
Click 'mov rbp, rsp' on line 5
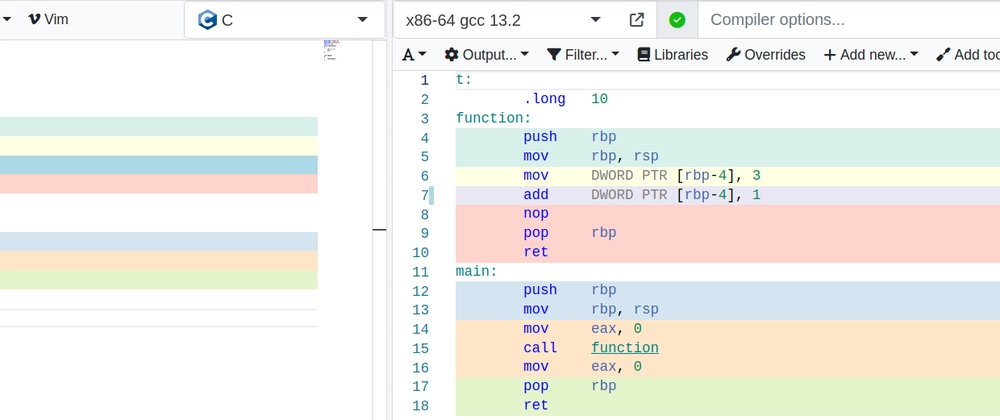(591, 156)
